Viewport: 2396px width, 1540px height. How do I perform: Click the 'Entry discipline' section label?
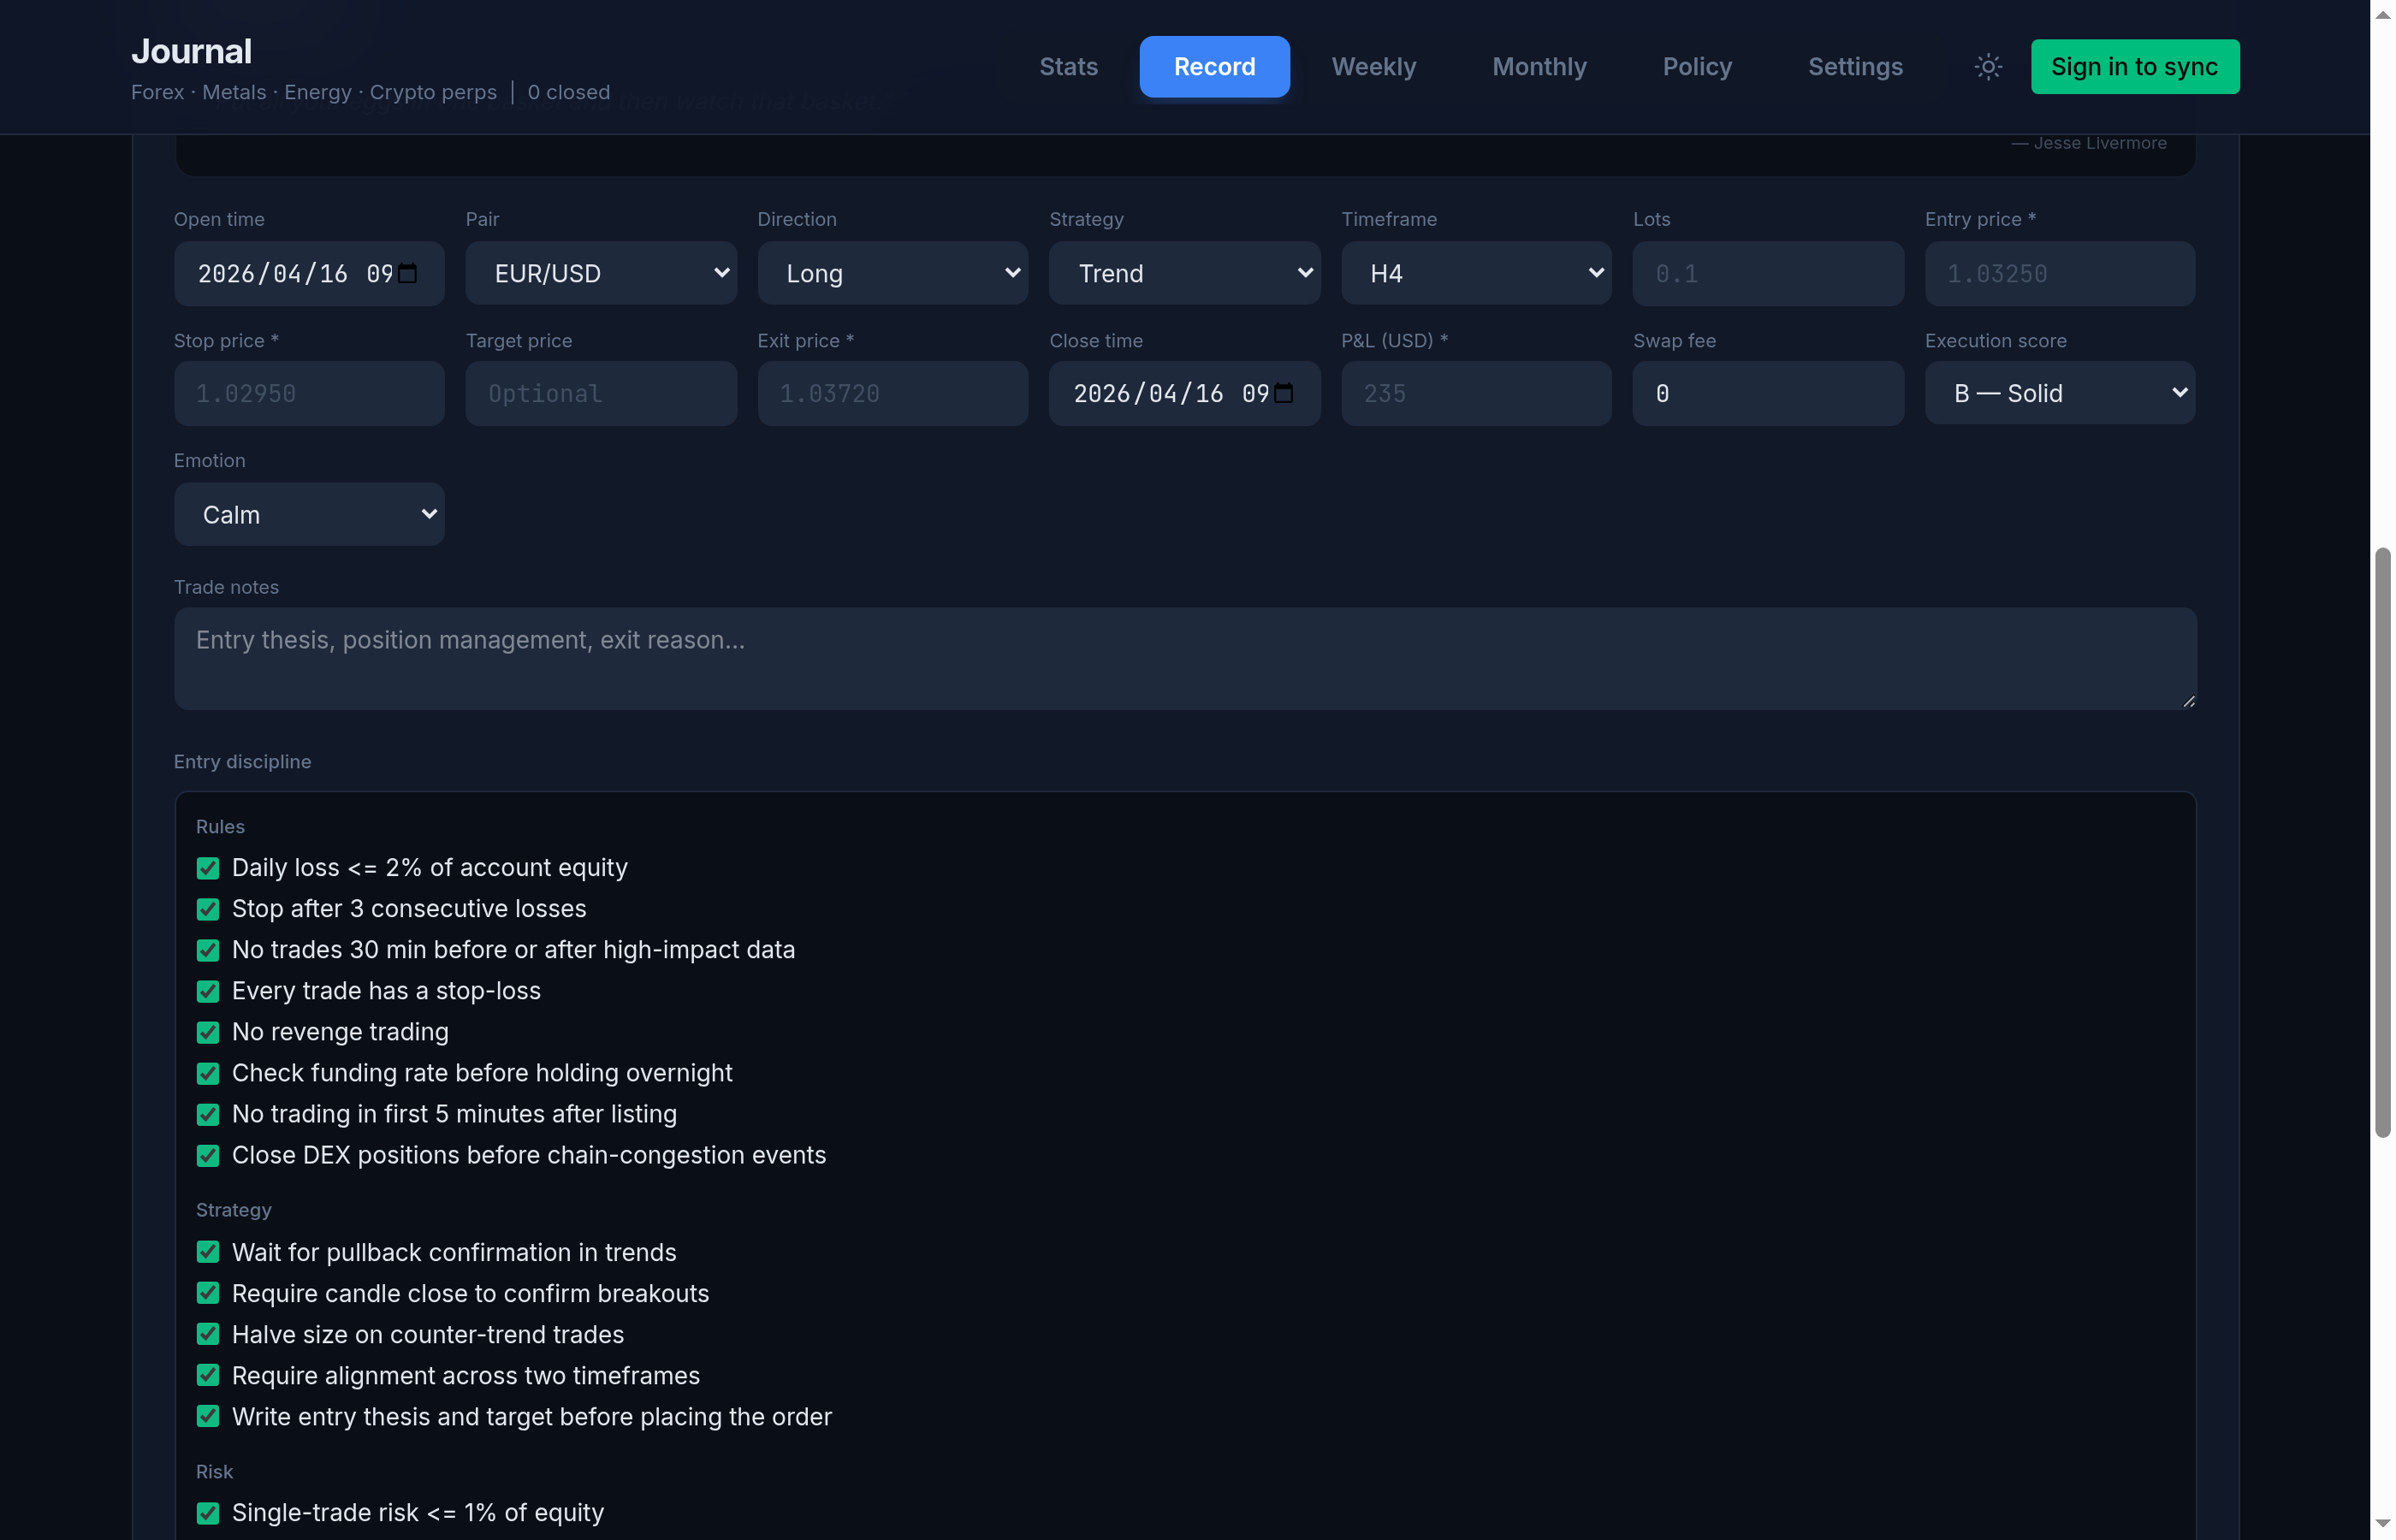[242, 761]
